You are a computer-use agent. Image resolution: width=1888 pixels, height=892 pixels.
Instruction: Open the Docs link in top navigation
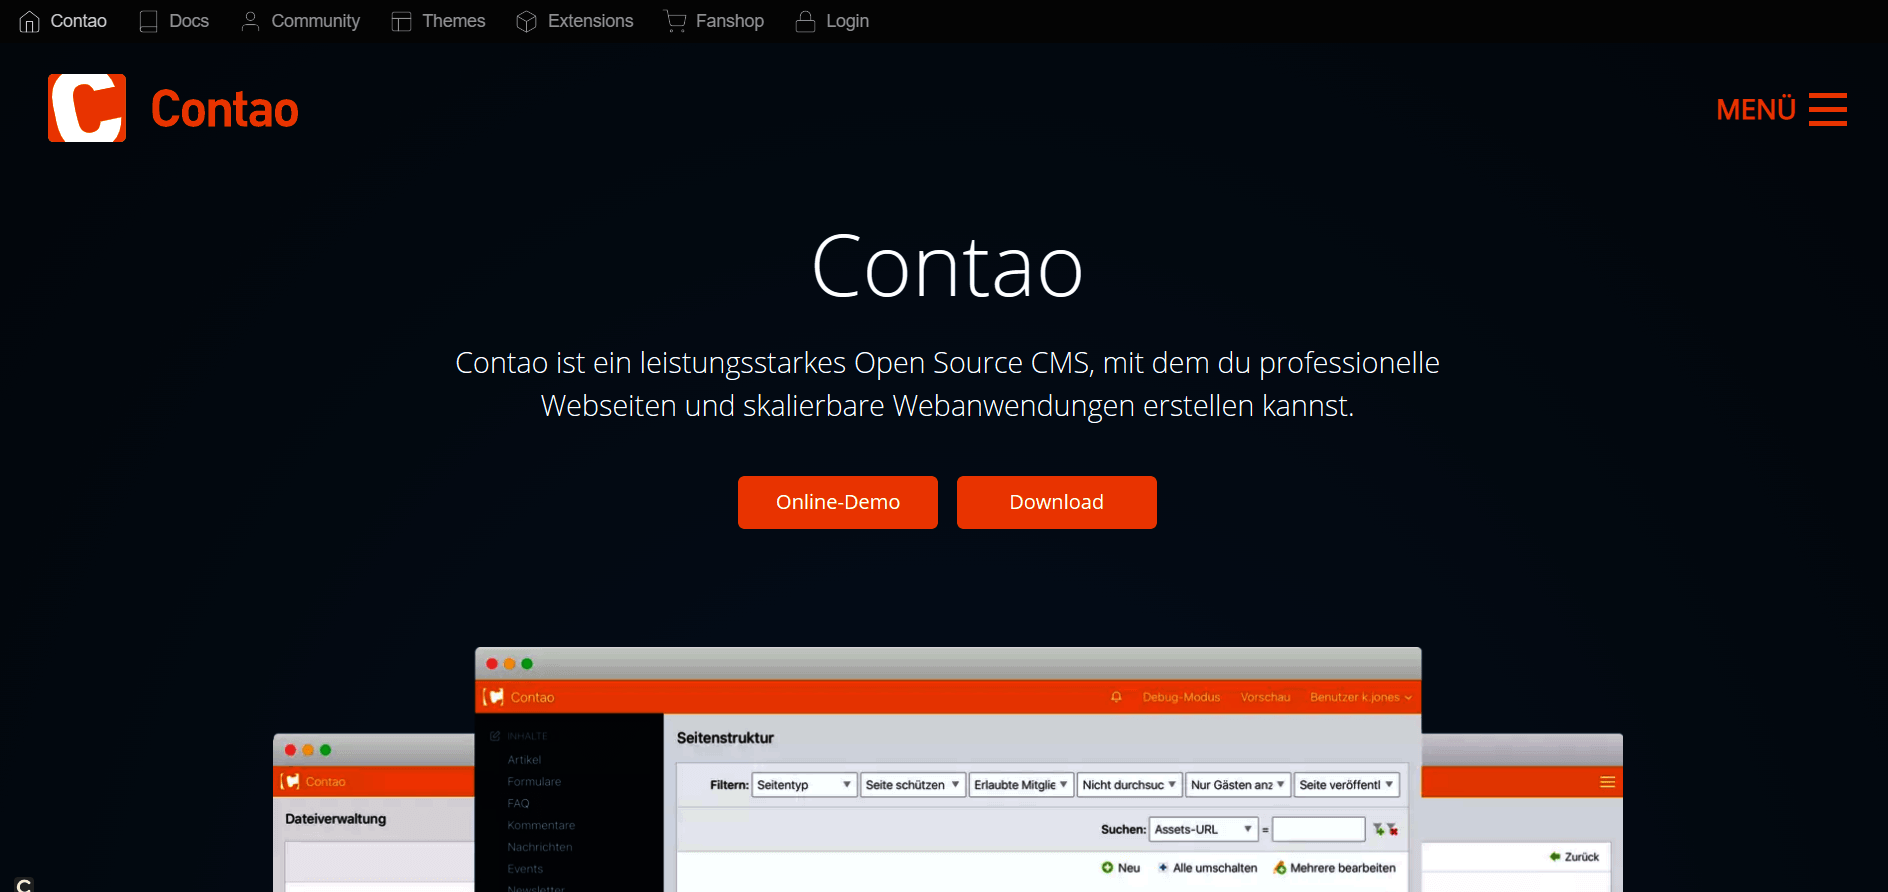tap(189, 21)
